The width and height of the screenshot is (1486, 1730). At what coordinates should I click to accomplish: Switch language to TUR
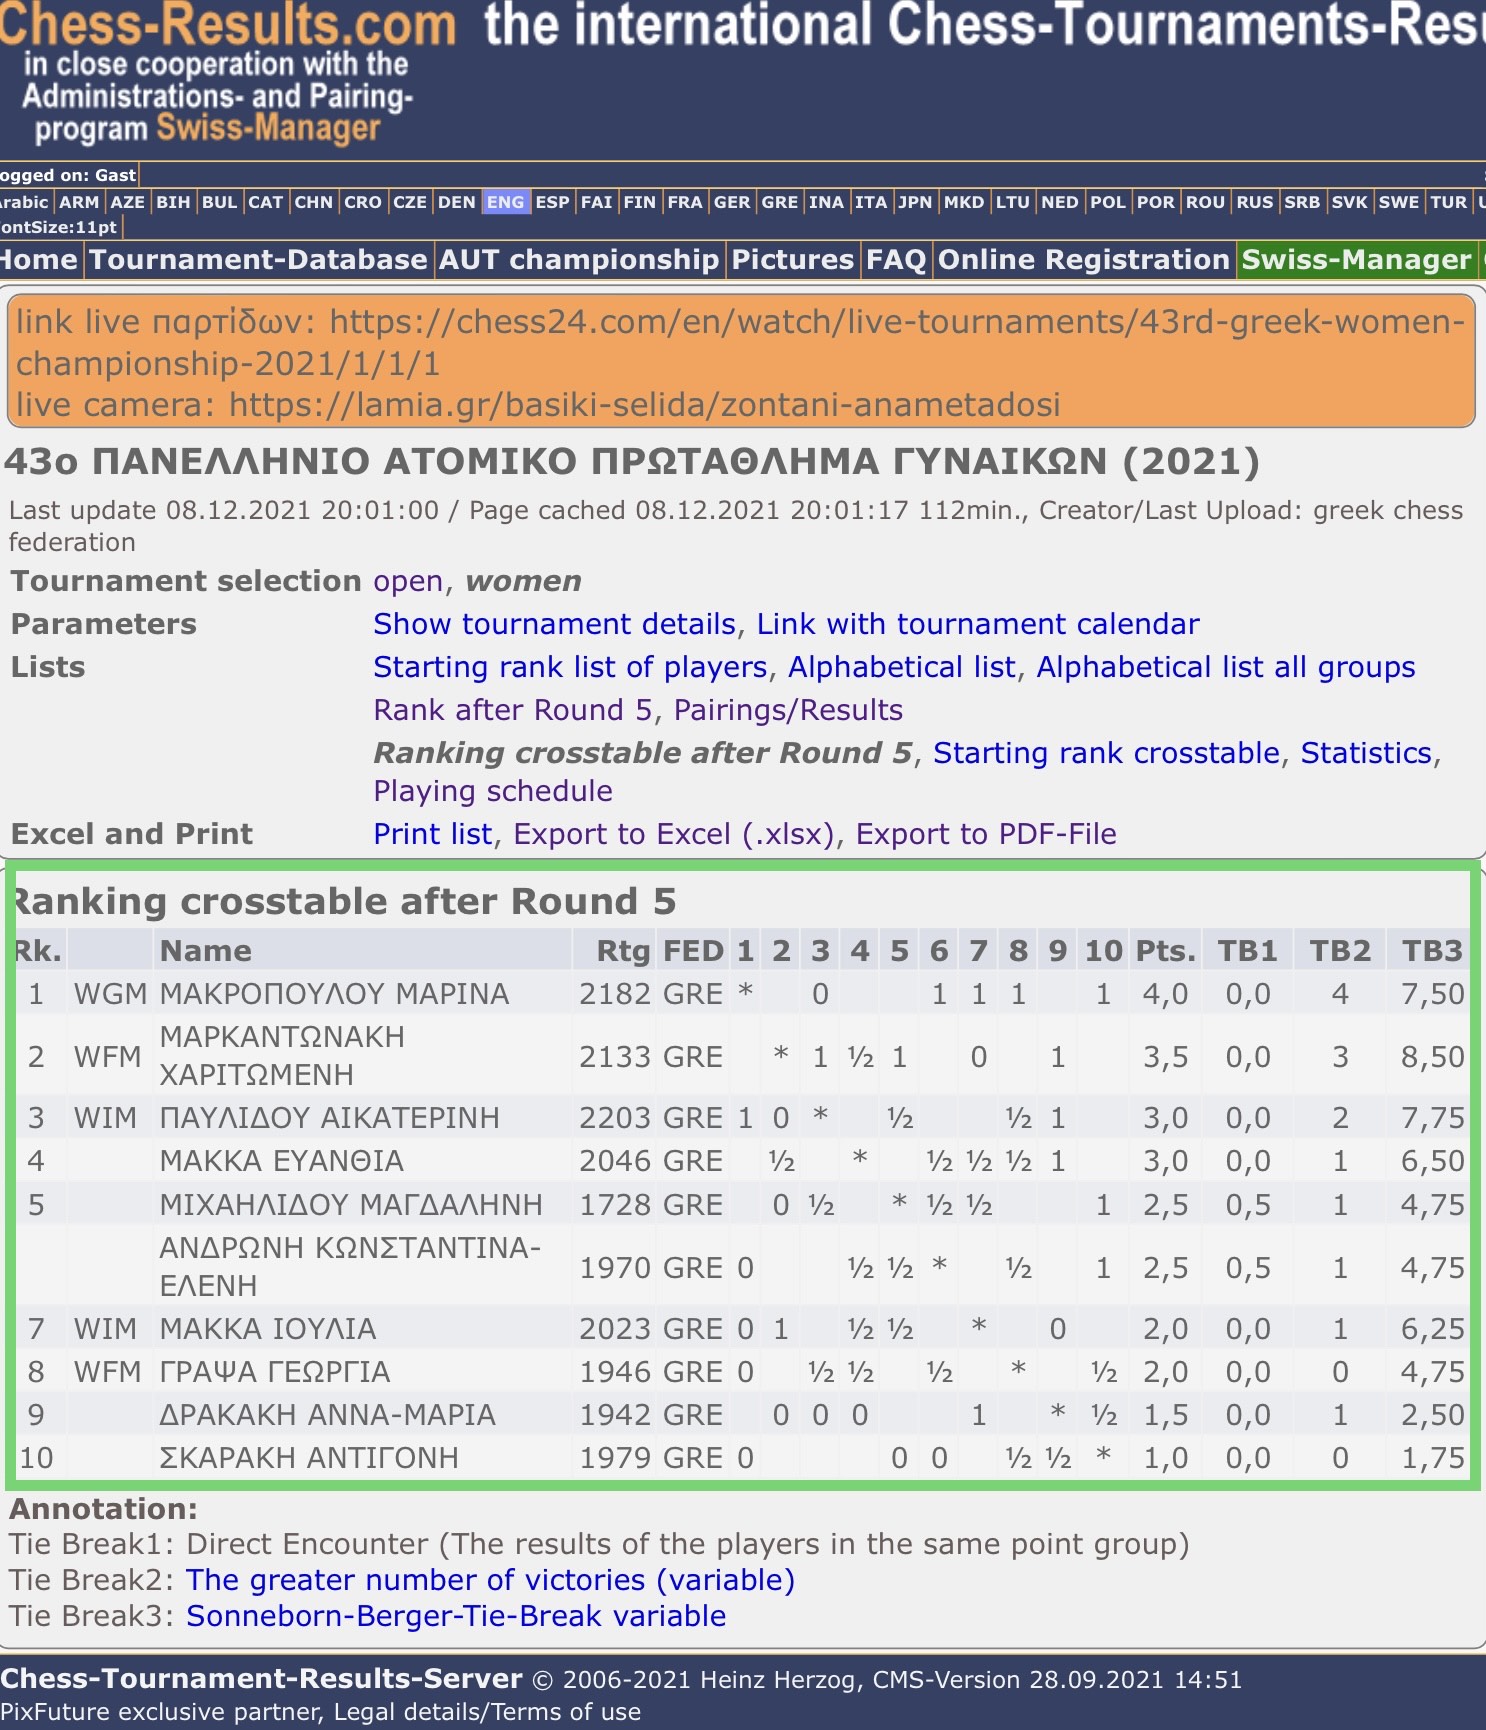coord(1449,202)
